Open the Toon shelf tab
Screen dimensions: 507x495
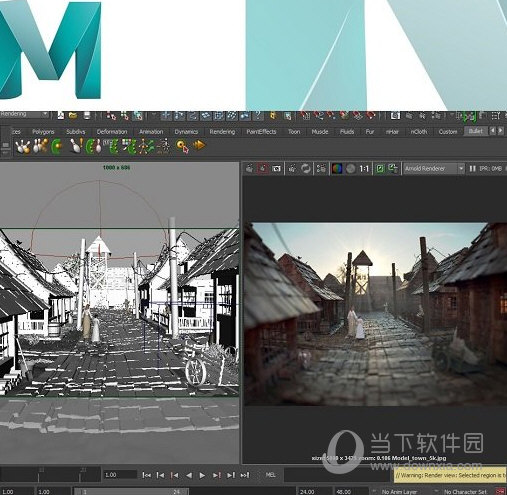coord(294,132)
